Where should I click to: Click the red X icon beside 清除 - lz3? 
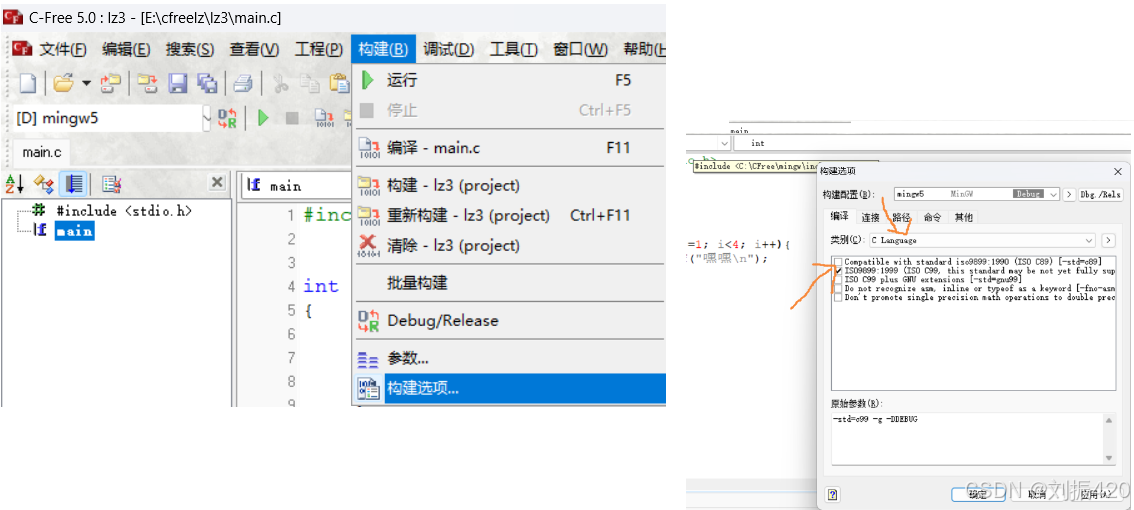click(x=369, y=245)
